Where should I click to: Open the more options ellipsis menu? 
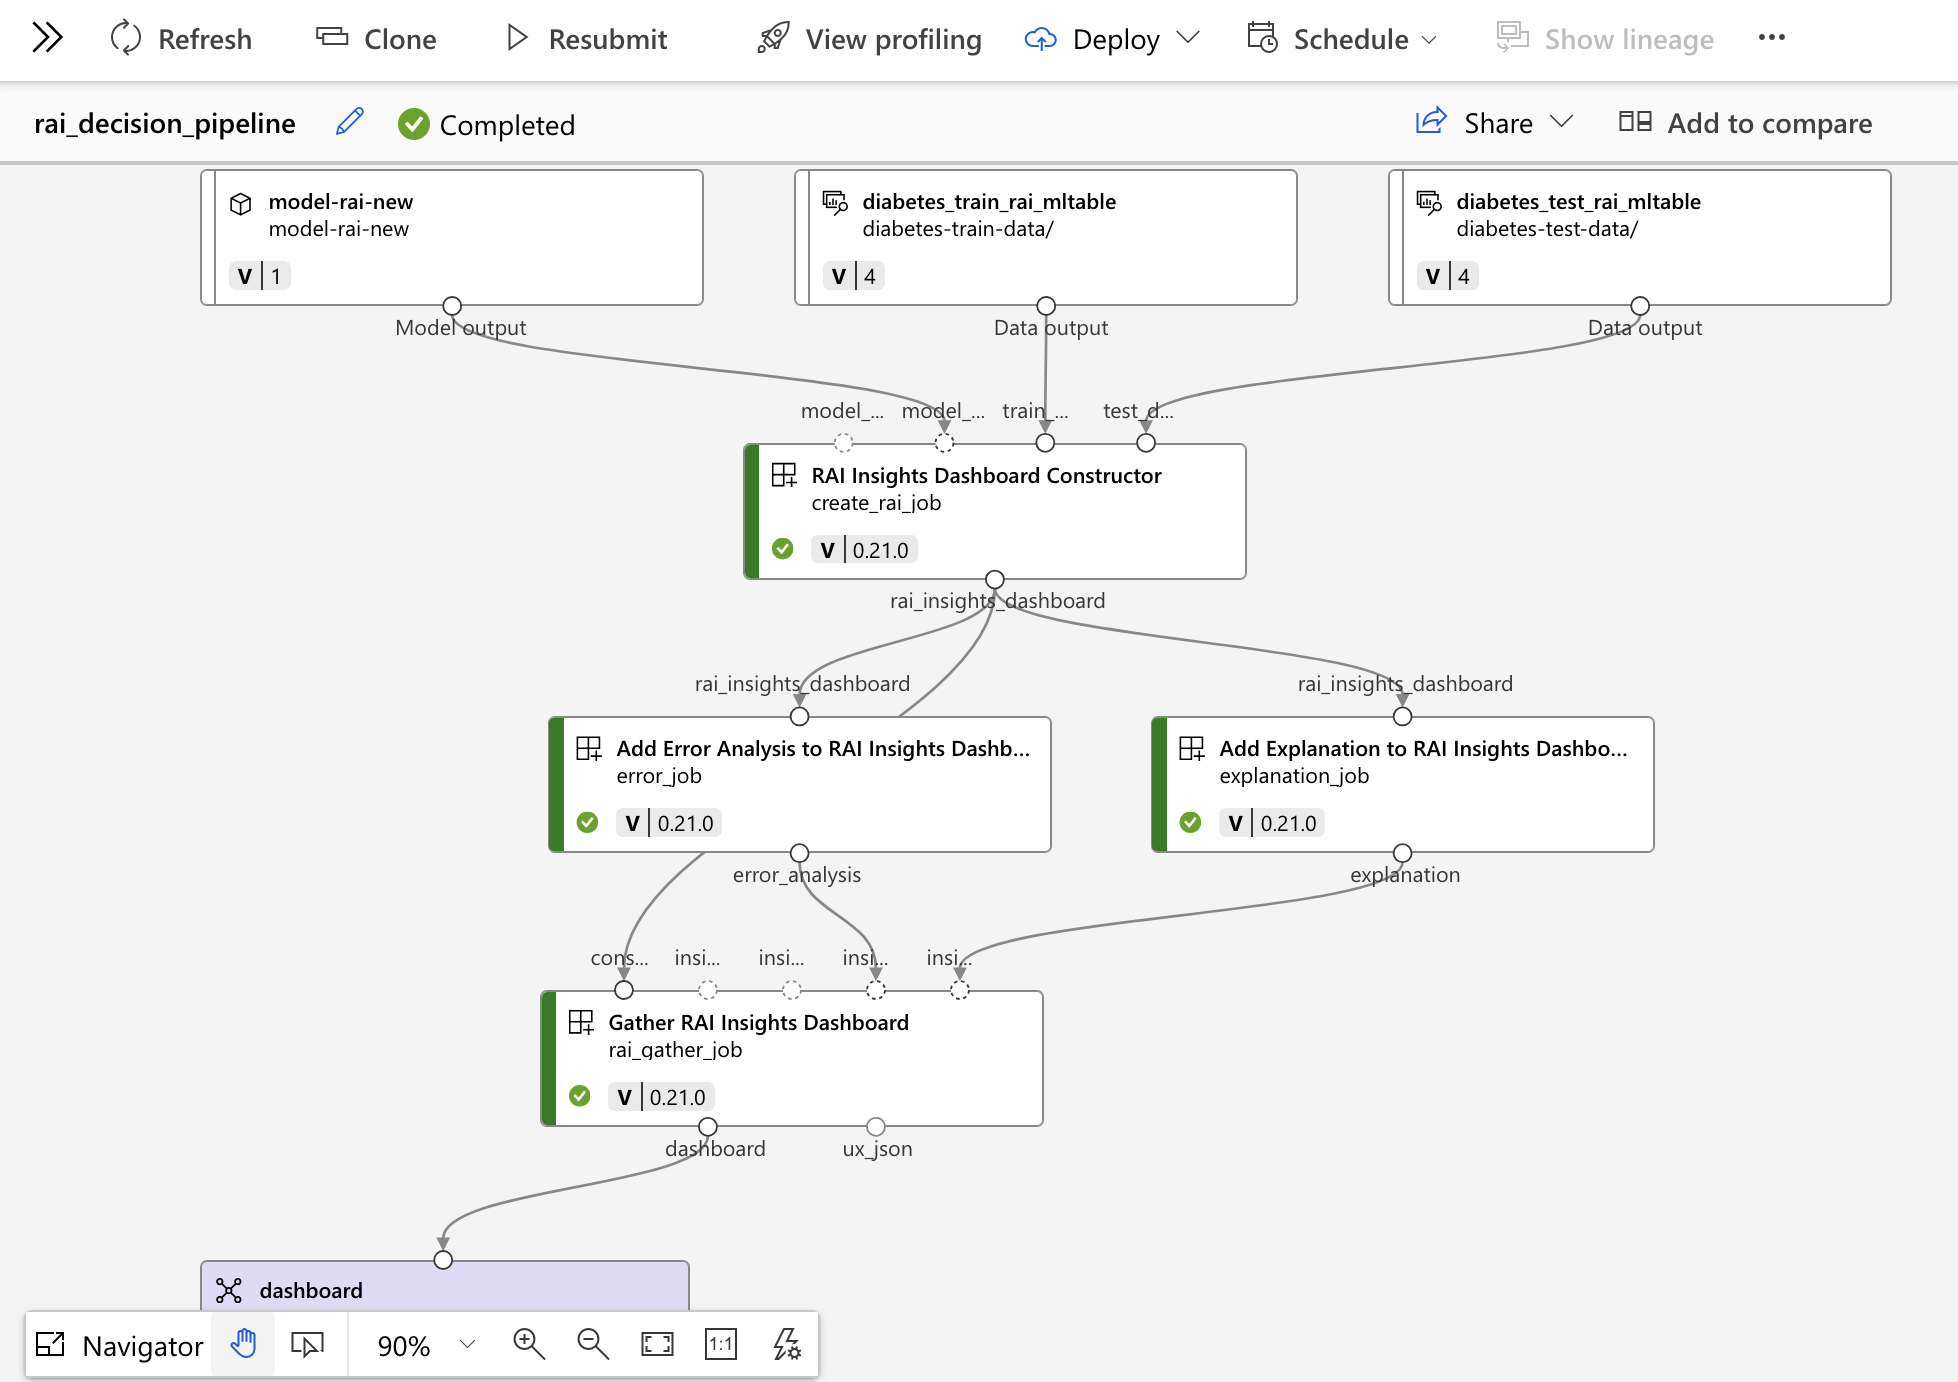tap(1771, 38)
